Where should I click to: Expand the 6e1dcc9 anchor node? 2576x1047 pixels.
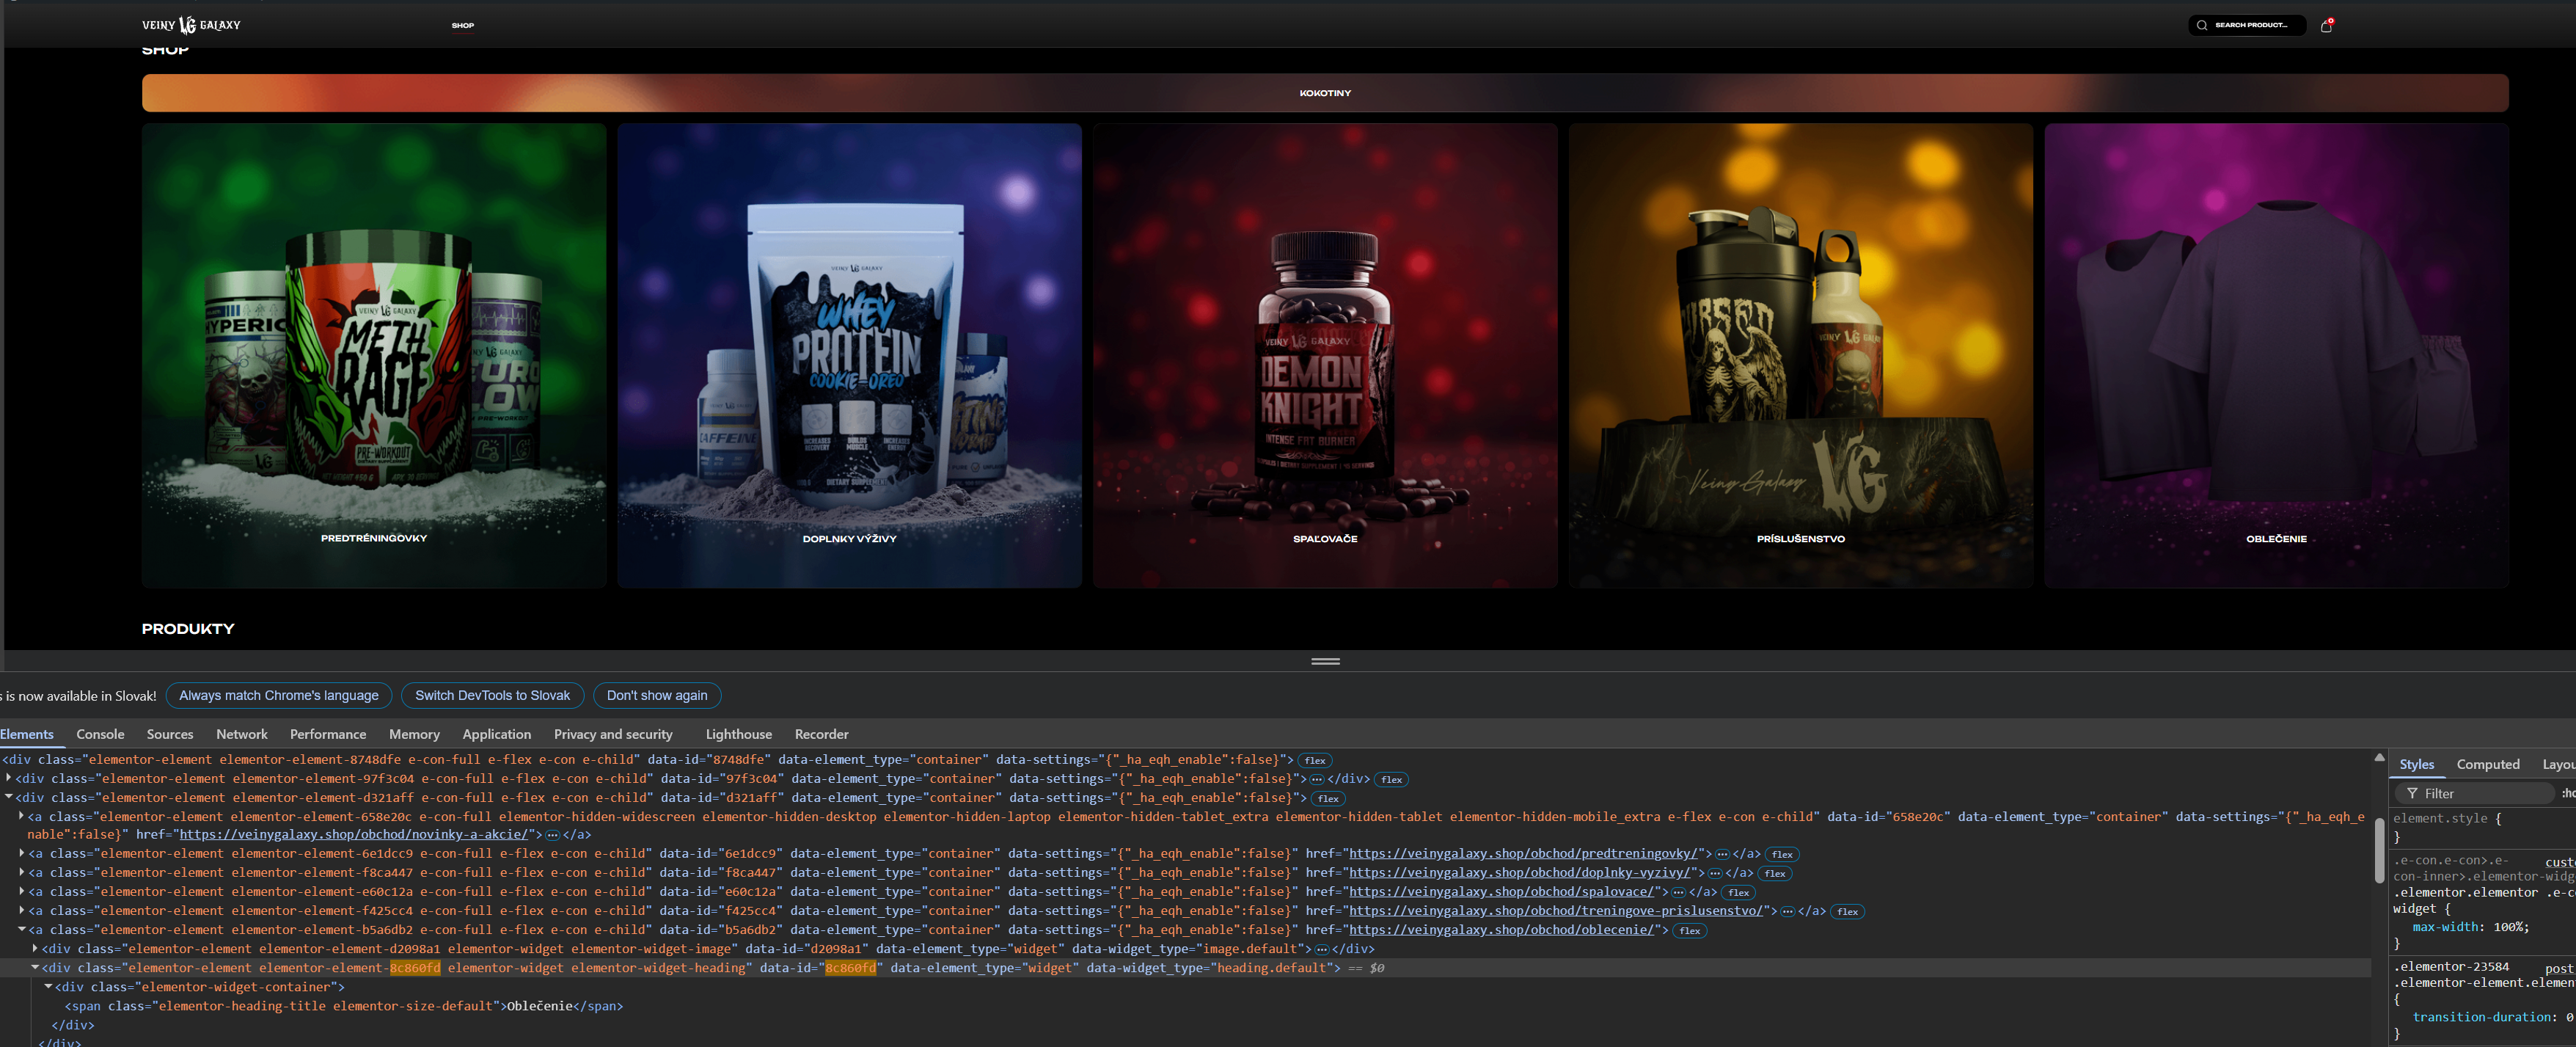point(22,853)
